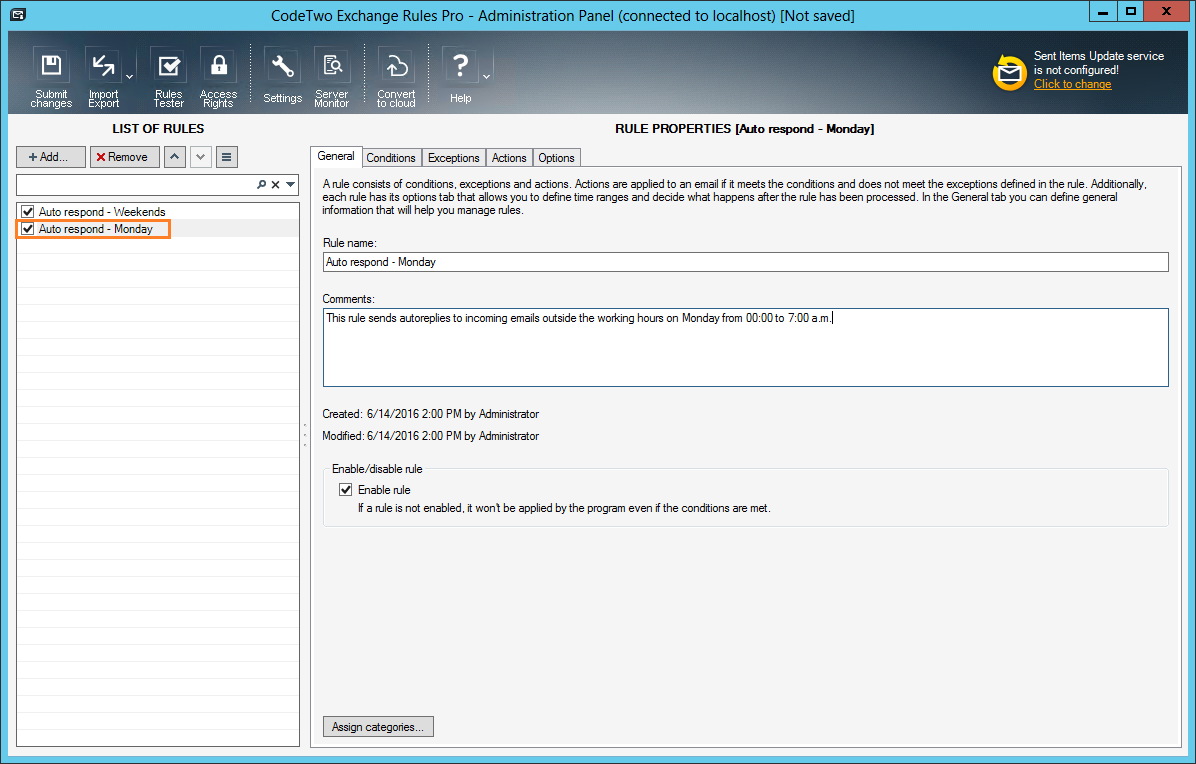Expand the Import Export dropdown arrow
Viewport: 1196px width, 764px height.
130,77
